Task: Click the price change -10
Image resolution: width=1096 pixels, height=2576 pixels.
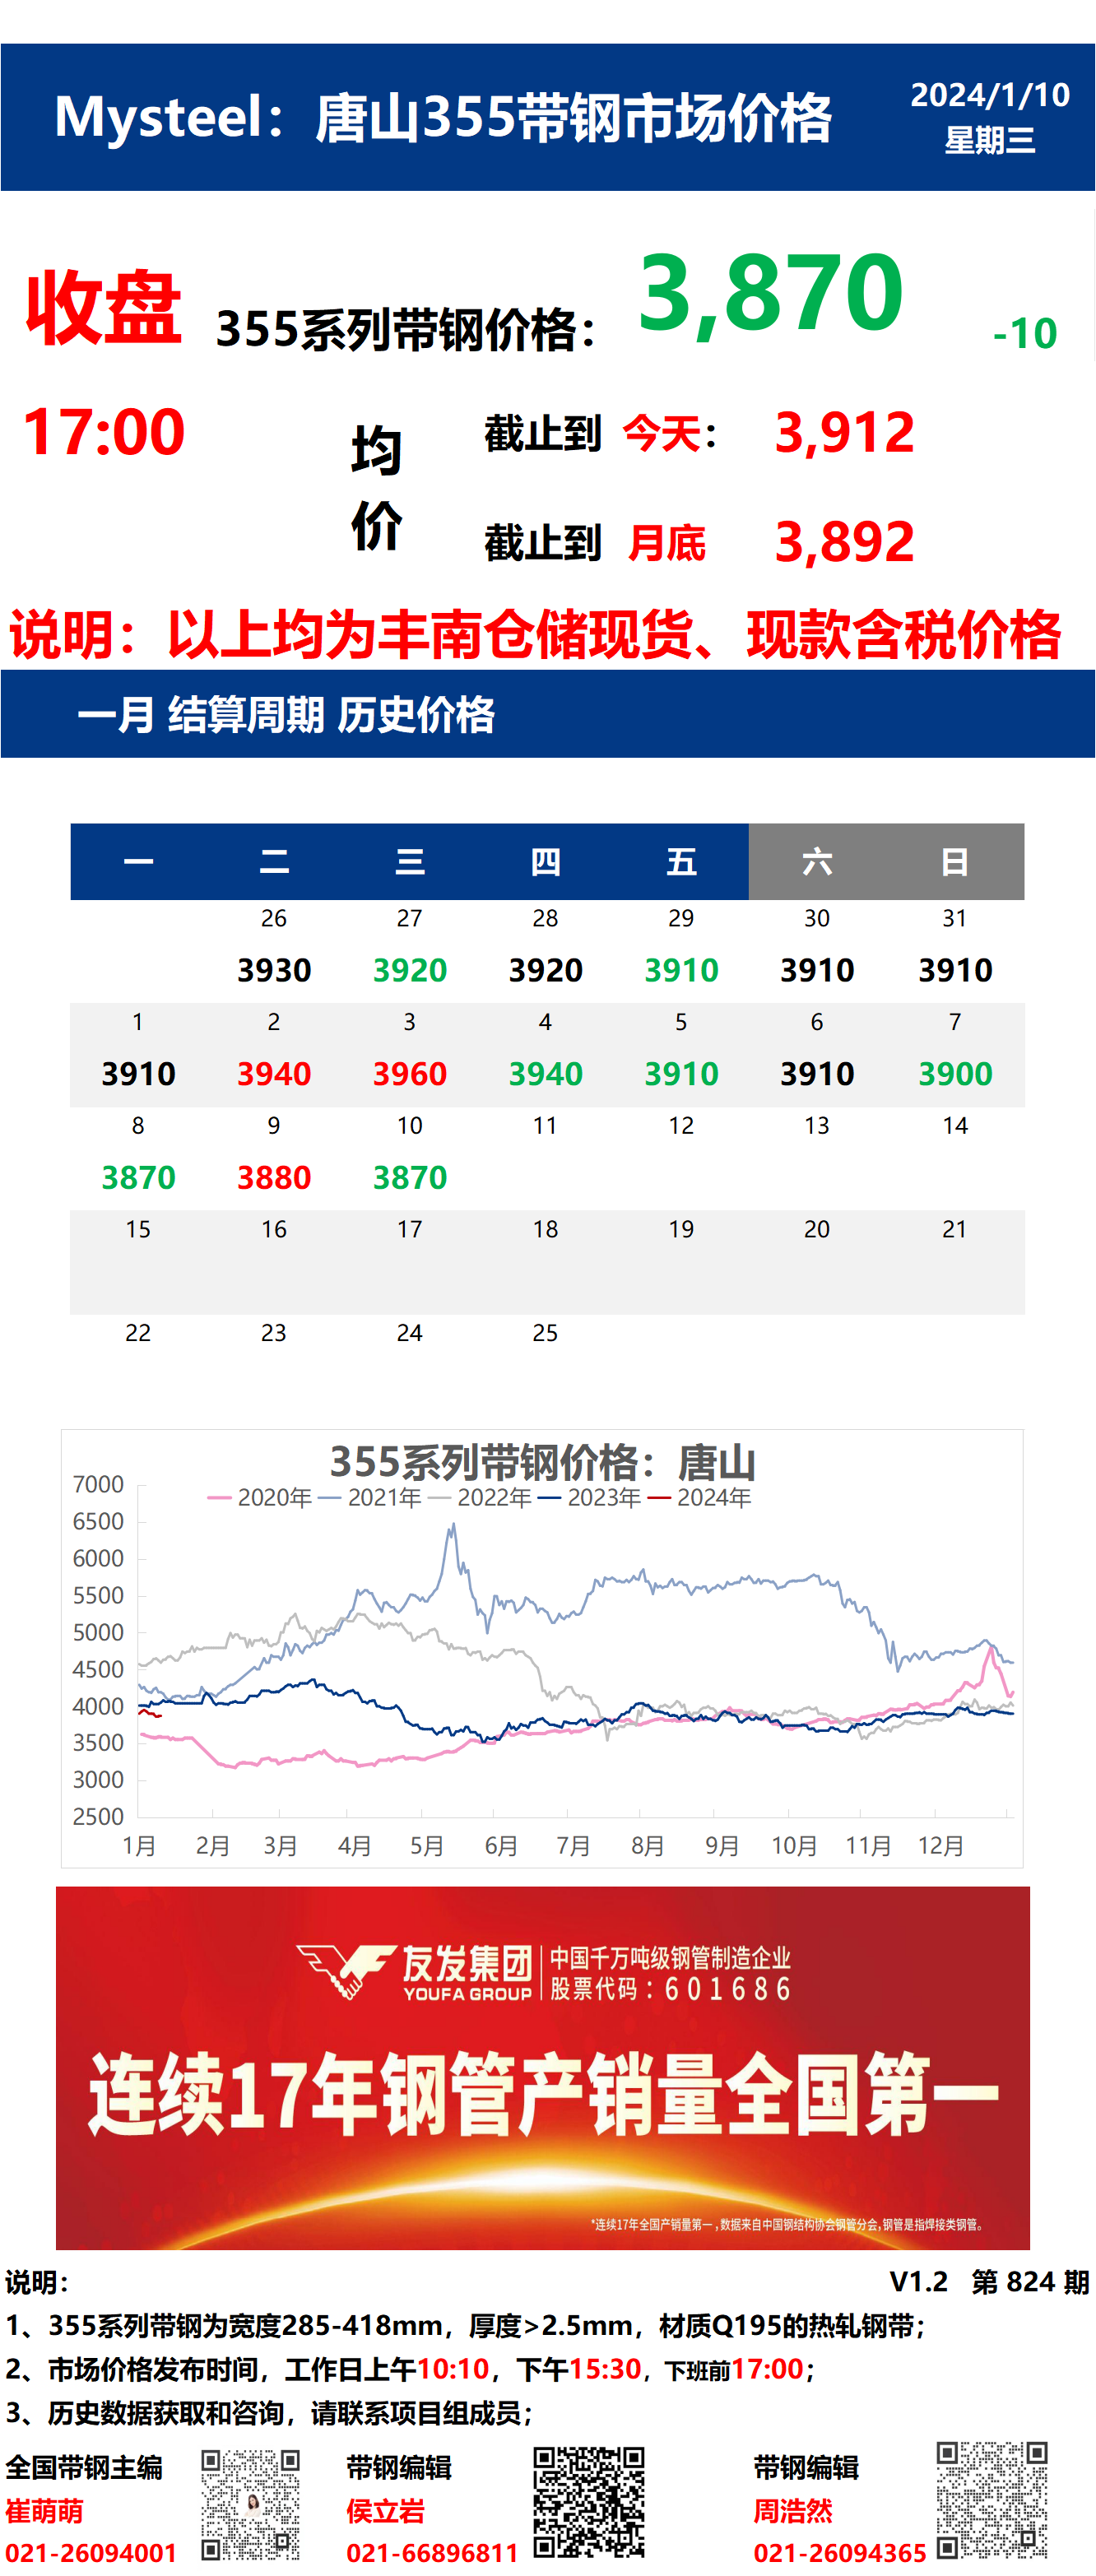Action: pyautogui.click(x=1025, y=333)
